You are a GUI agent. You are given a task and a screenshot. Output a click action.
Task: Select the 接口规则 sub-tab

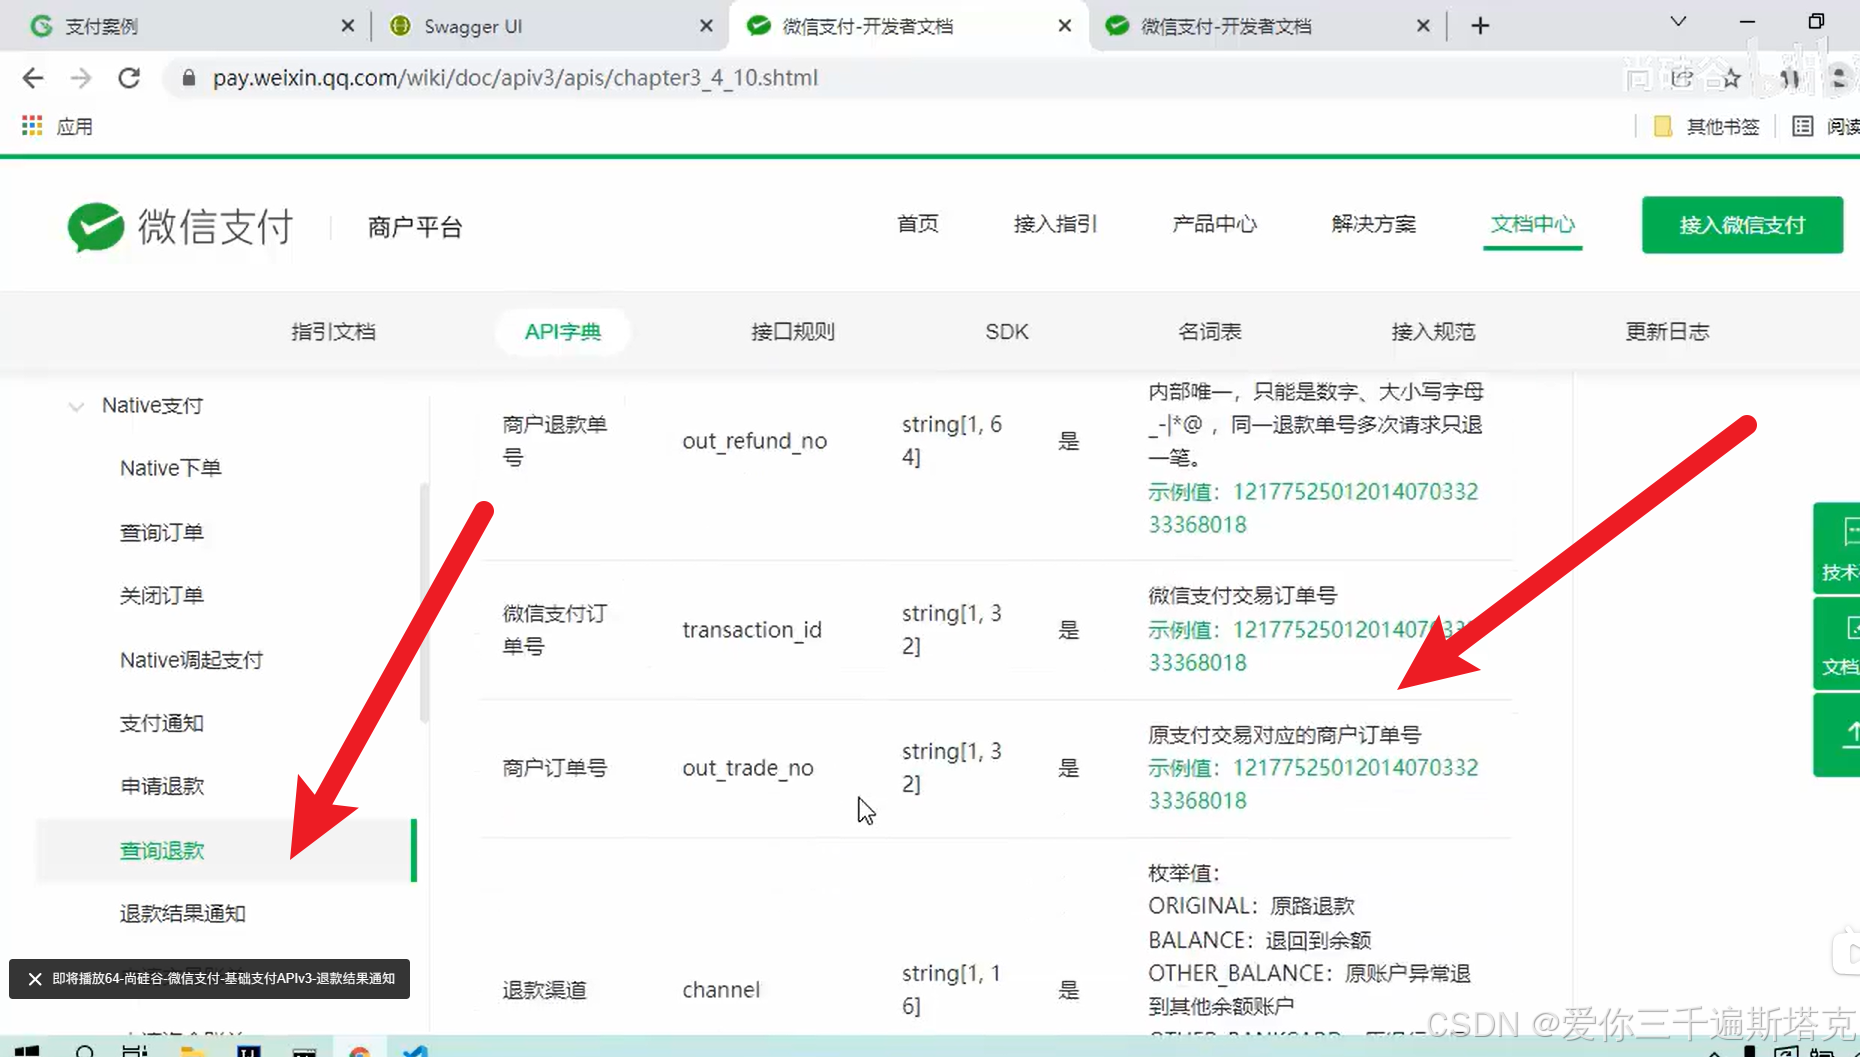793,332
